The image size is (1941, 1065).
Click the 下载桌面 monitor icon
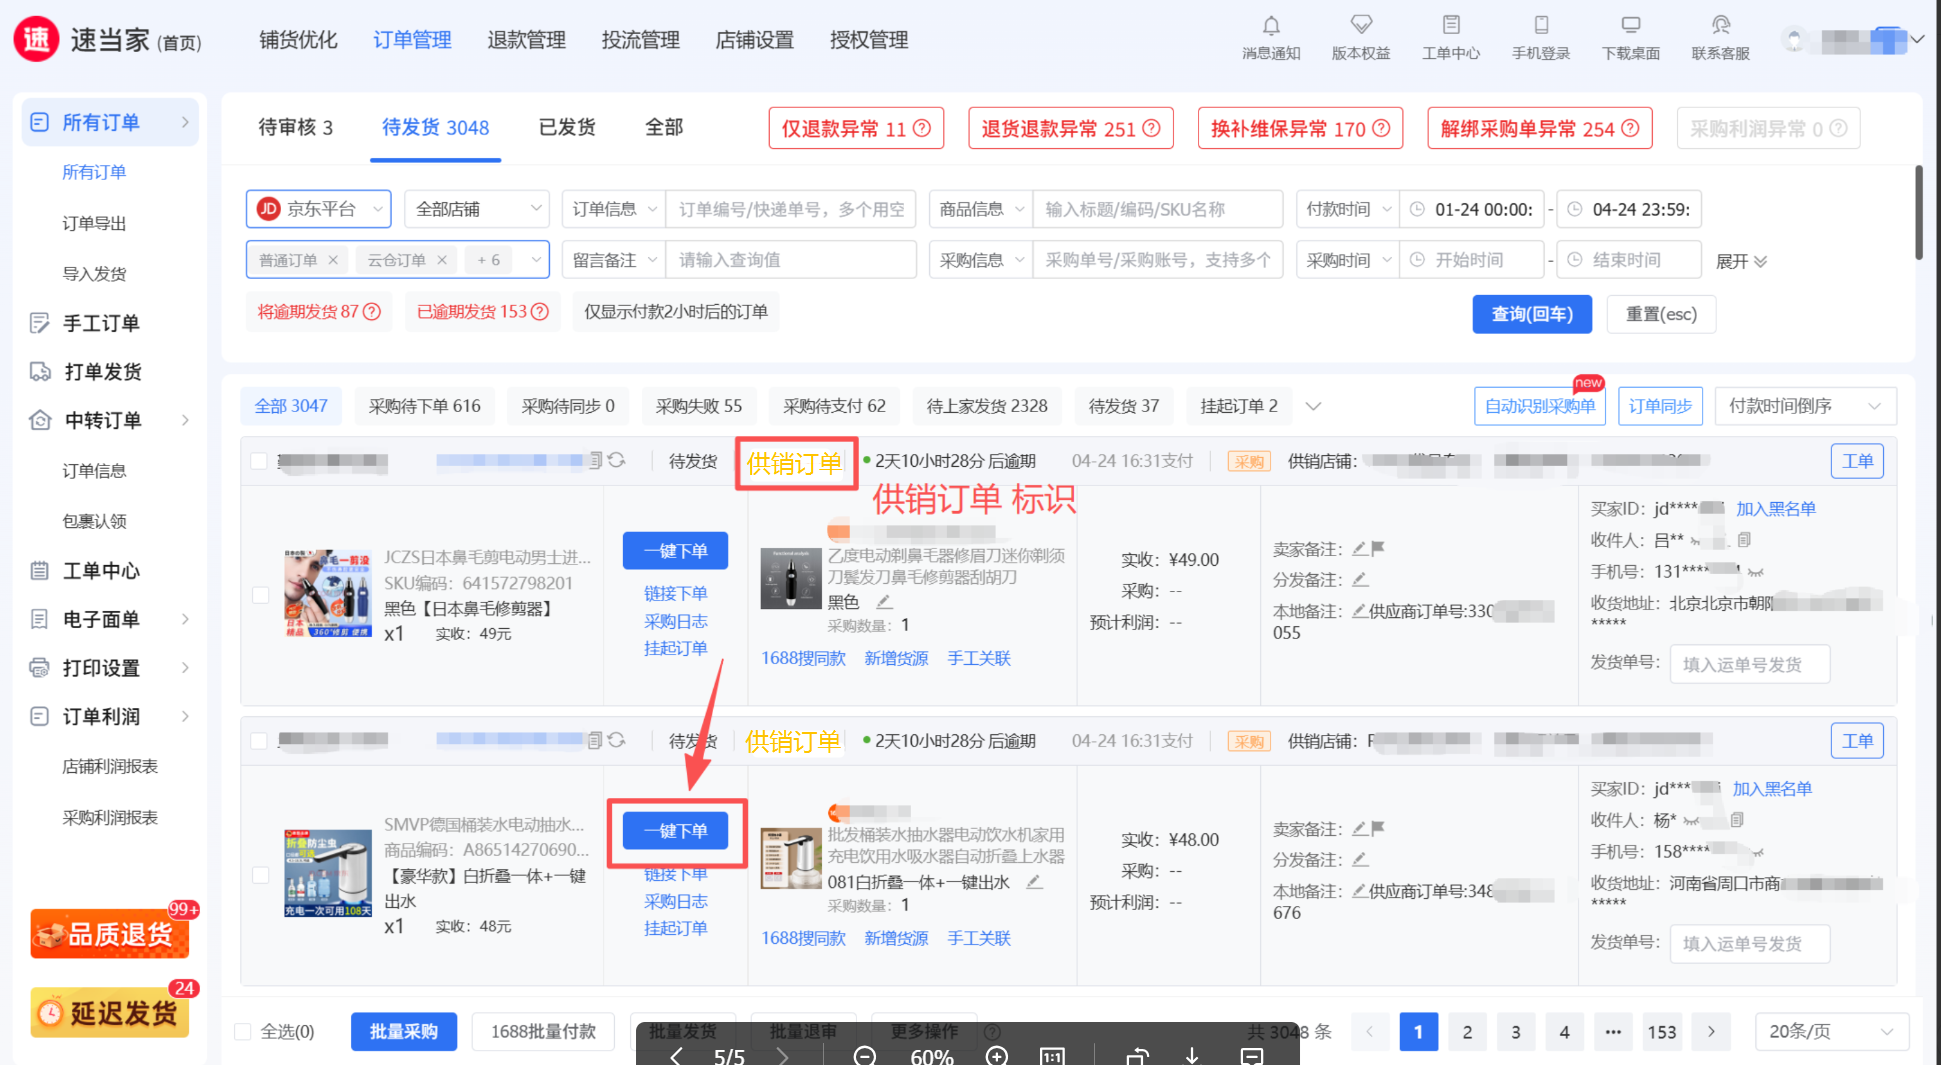point(1631,26)
